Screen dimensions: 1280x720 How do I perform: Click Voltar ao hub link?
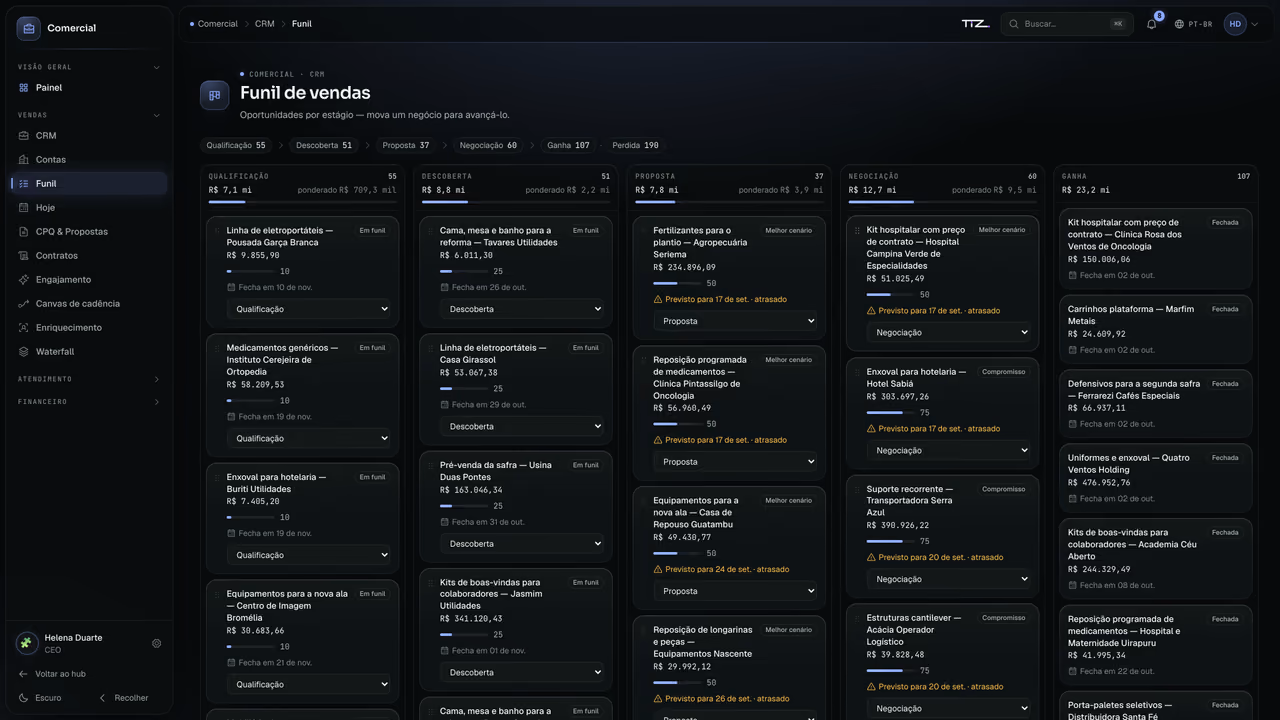(60, 674)
